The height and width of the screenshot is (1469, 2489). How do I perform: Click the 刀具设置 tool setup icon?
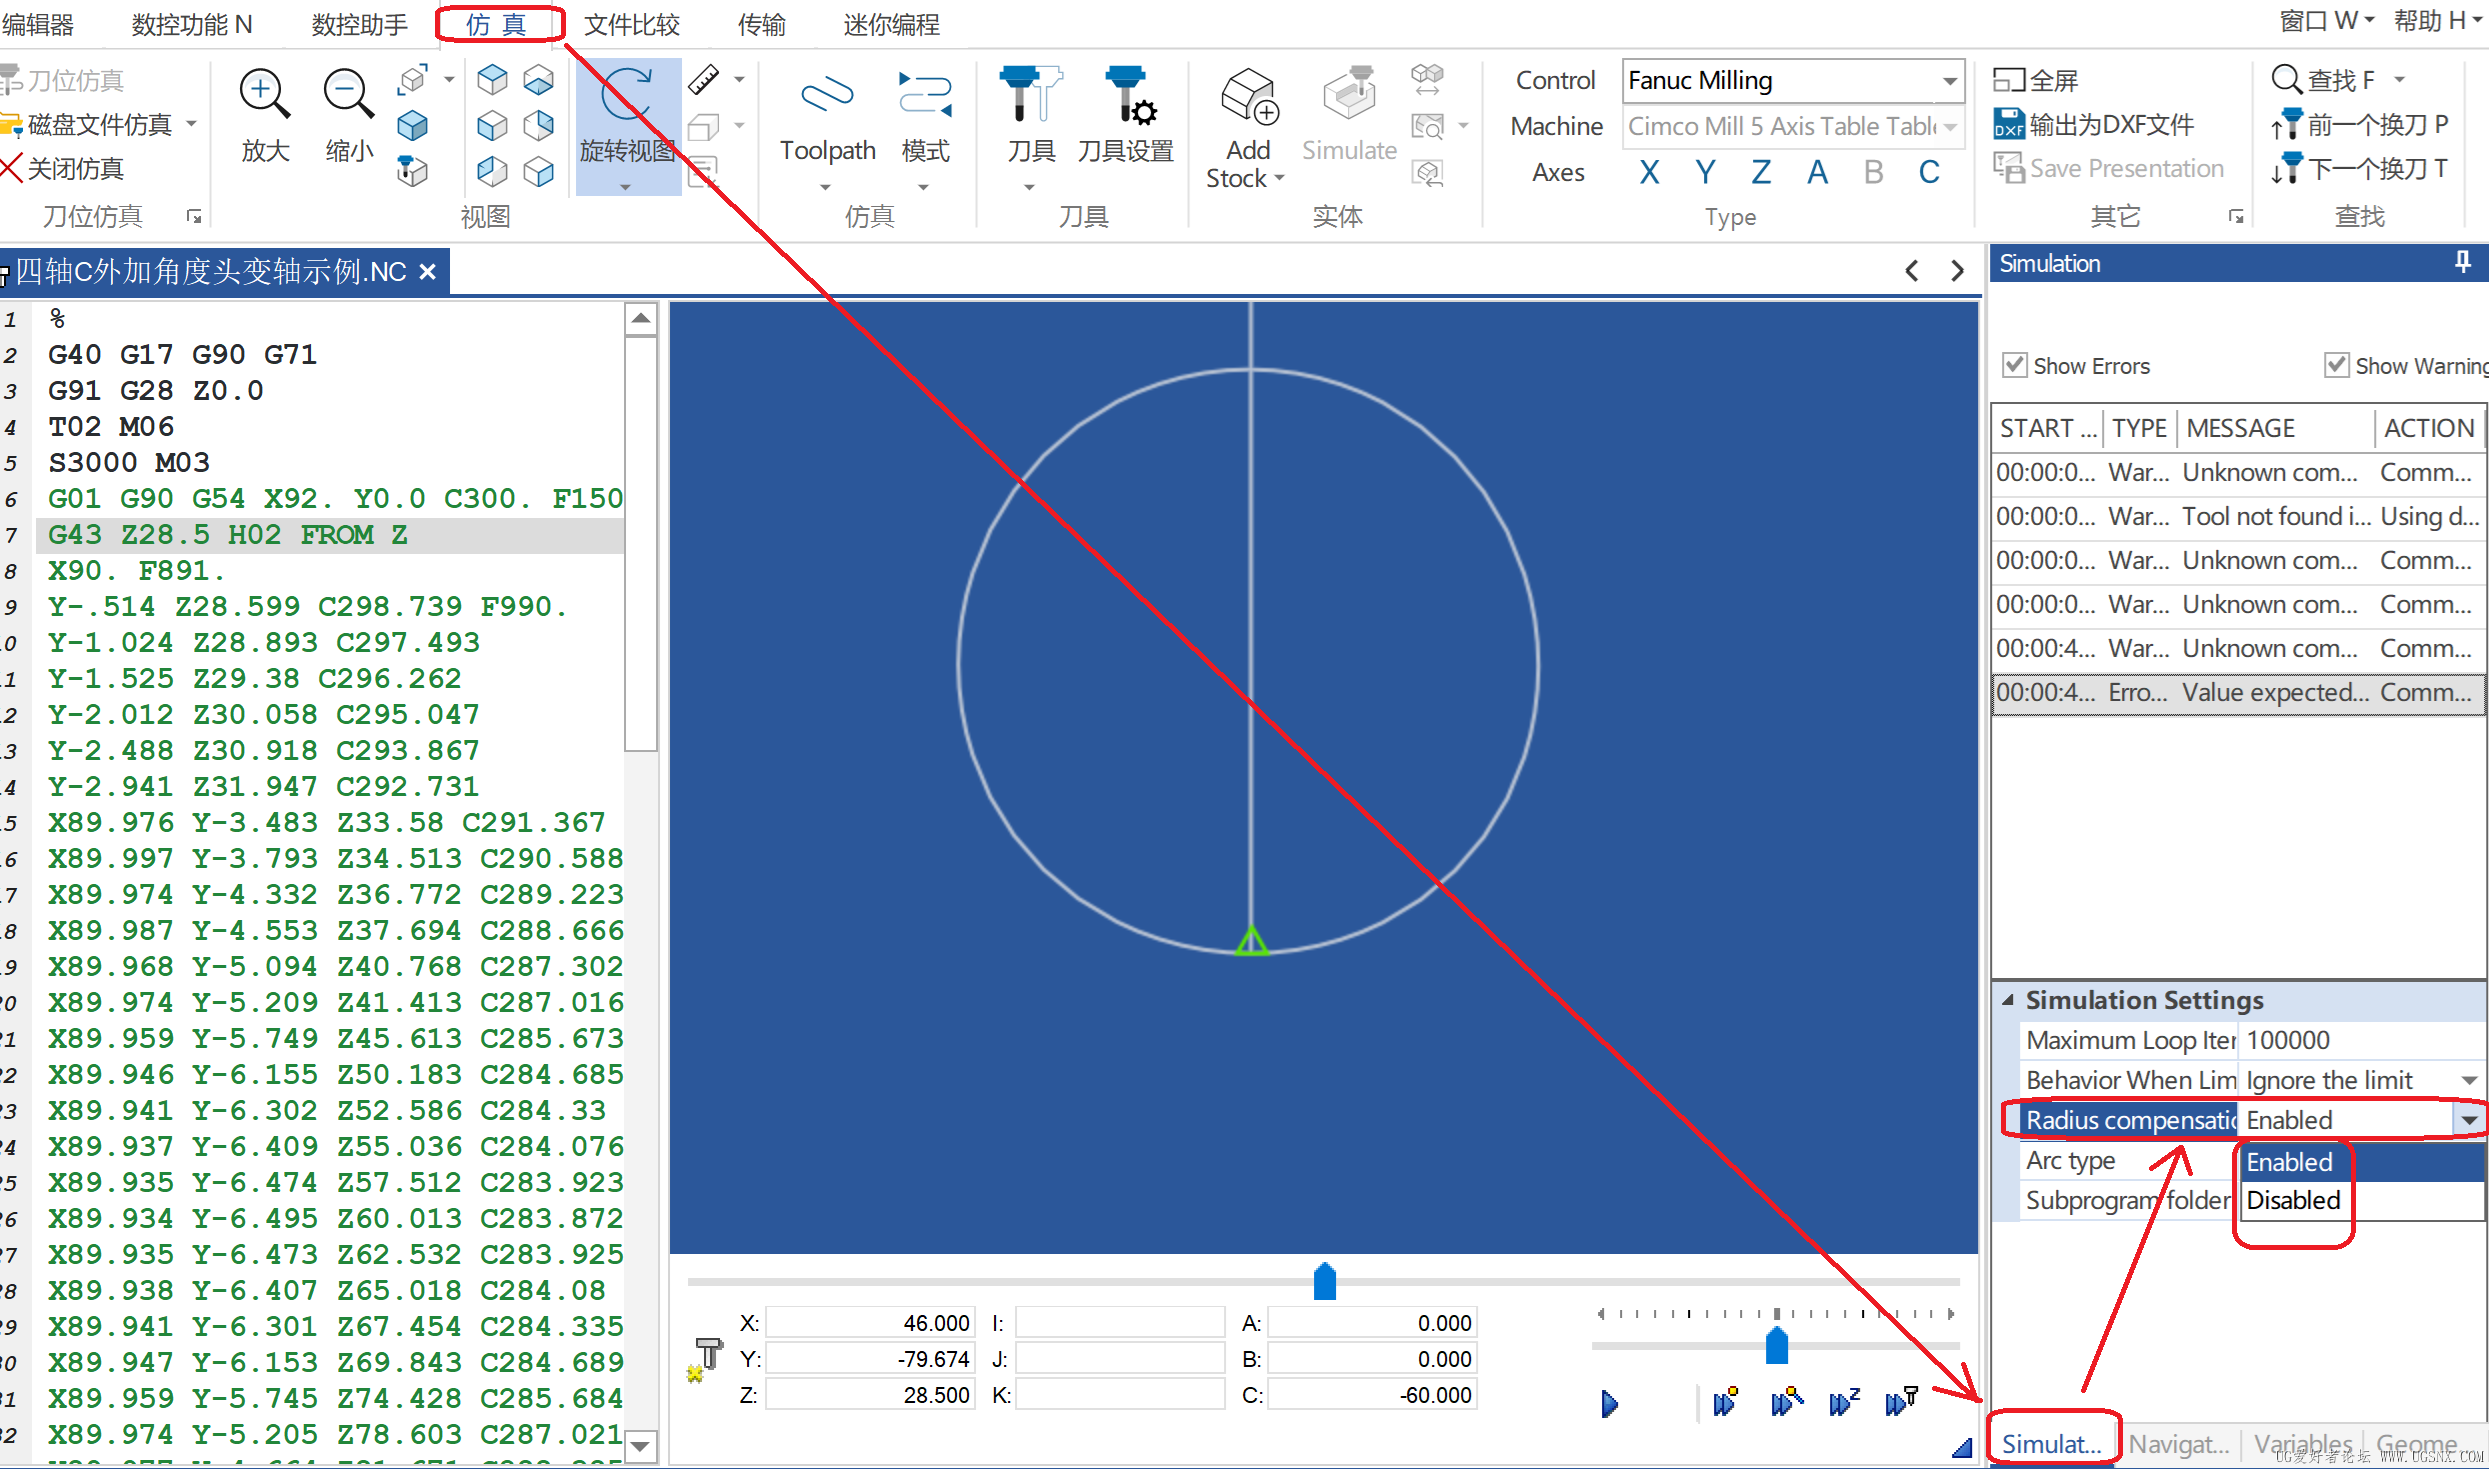(1126, 97)
